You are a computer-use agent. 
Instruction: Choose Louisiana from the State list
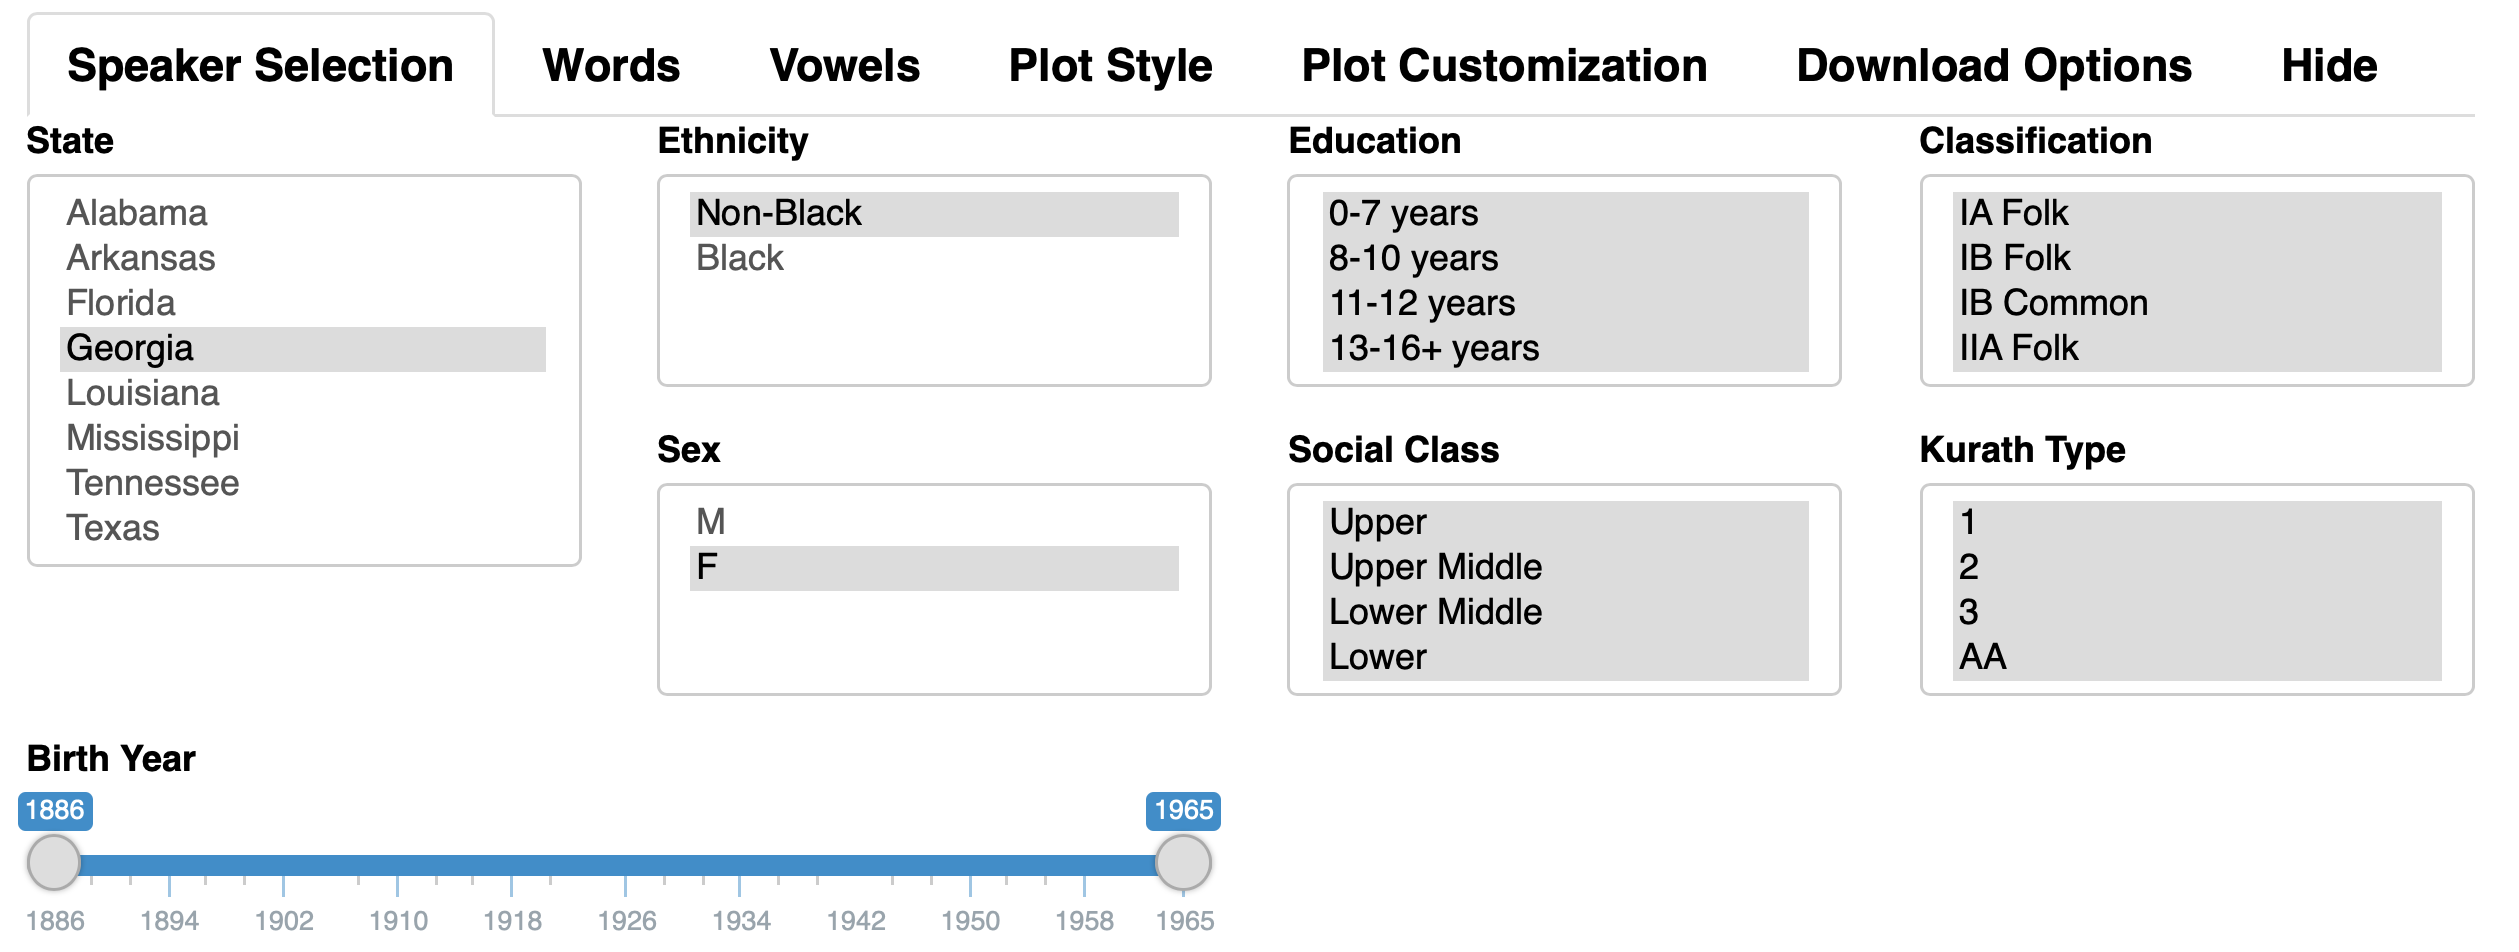tap(303, 393)
